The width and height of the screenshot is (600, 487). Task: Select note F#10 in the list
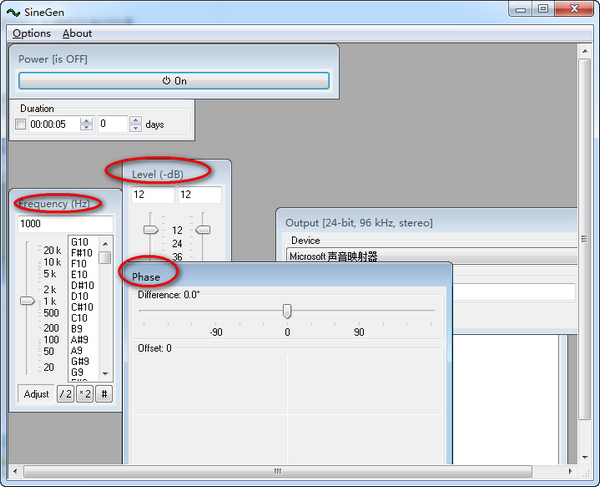click(x=82, y=253)
